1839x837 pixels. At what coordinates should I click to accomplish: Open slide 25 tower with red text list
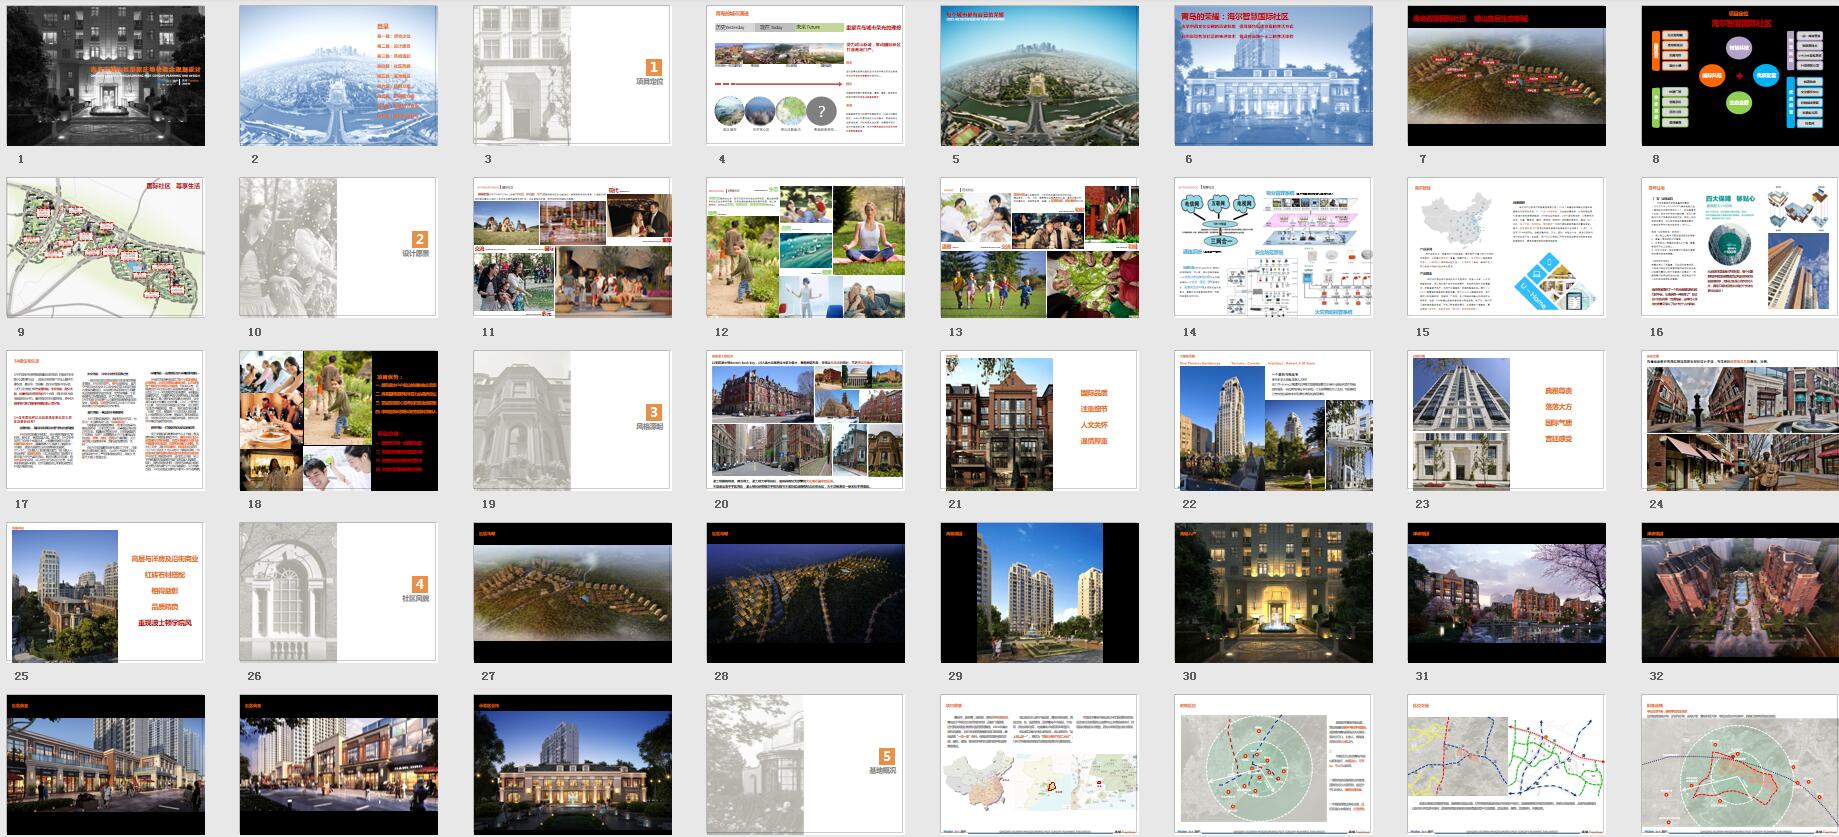[x=105, y=592]
